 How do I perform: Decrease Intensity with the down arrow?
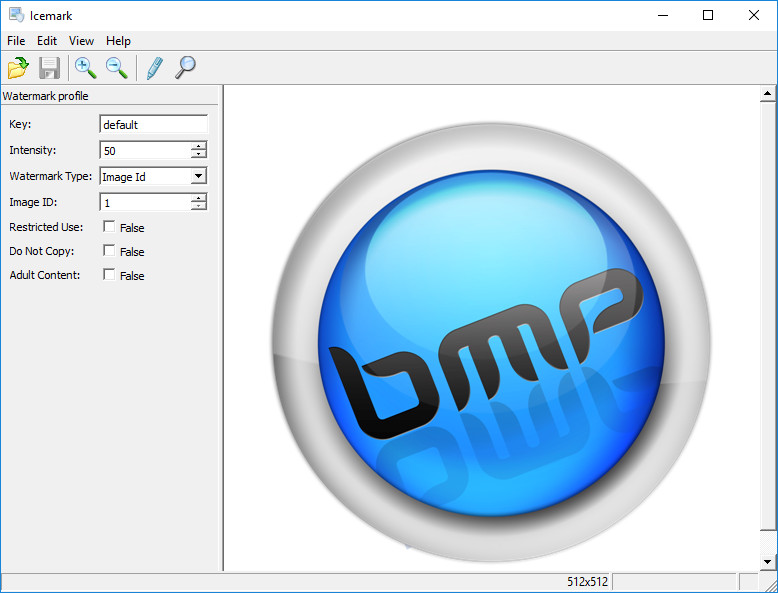[x=198, y=154]
